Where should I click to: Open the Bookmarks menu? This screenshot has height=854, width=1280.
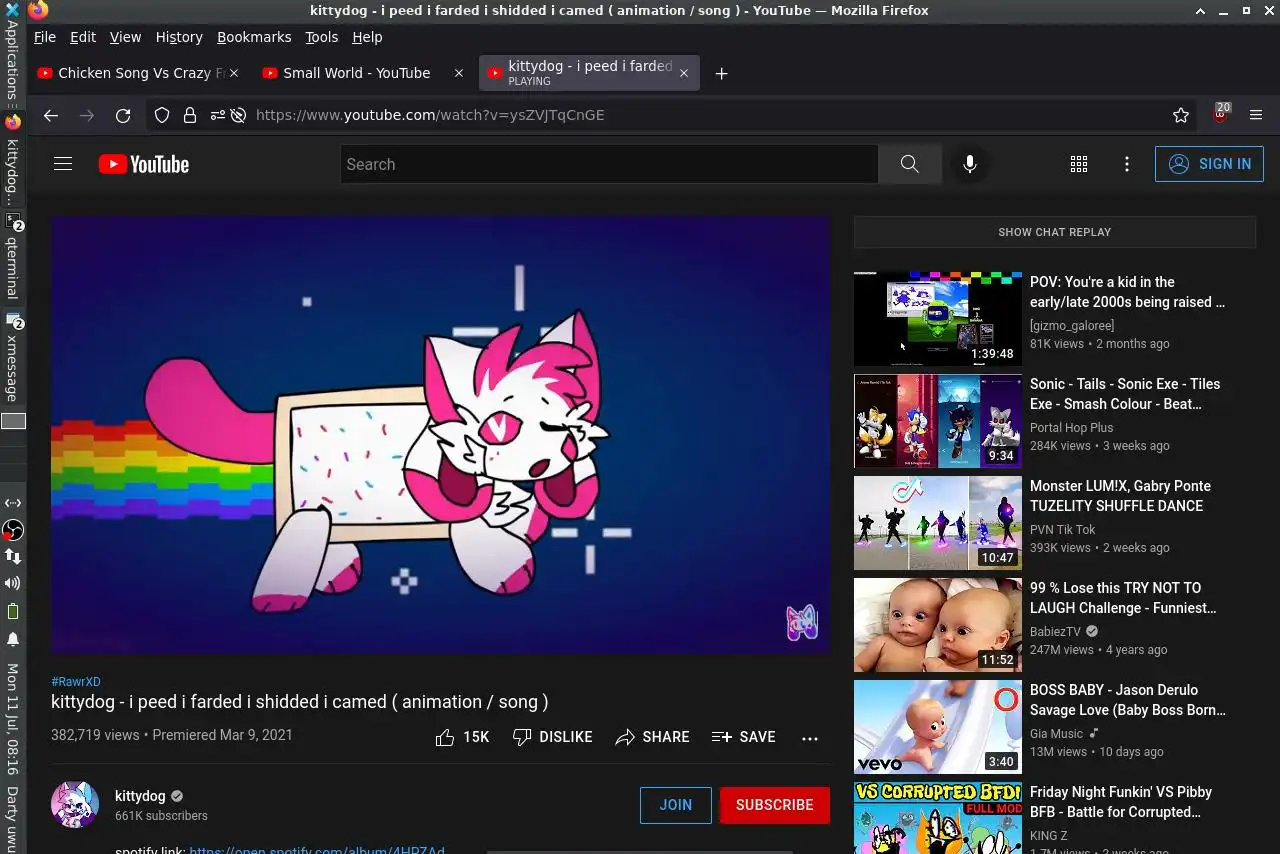(254, 37)
